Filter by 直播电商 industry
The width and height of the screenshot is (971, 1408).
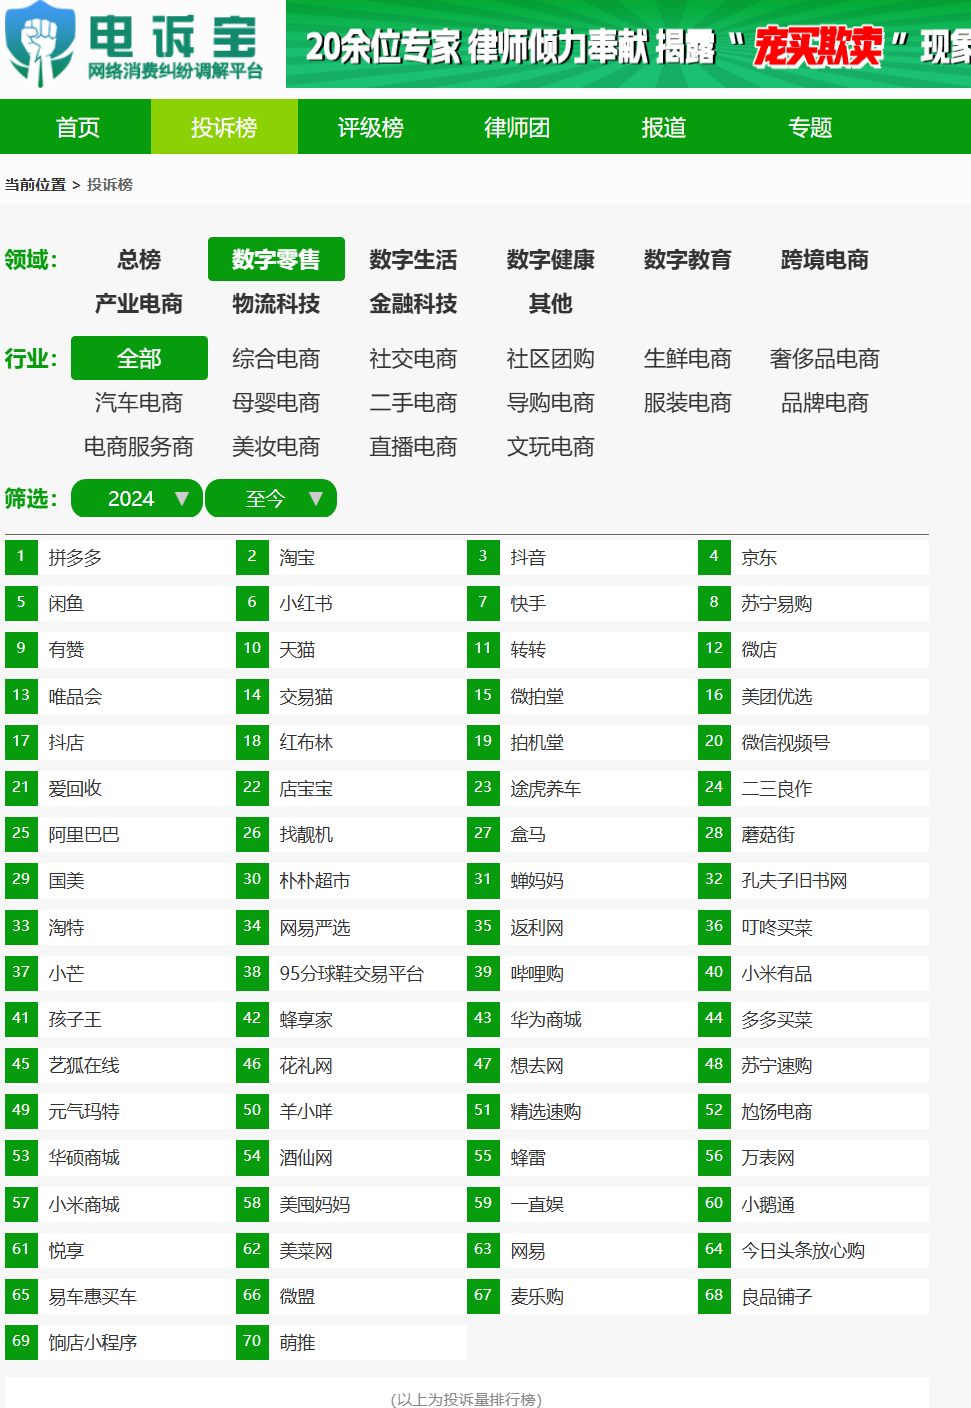(x=413, y=447)
